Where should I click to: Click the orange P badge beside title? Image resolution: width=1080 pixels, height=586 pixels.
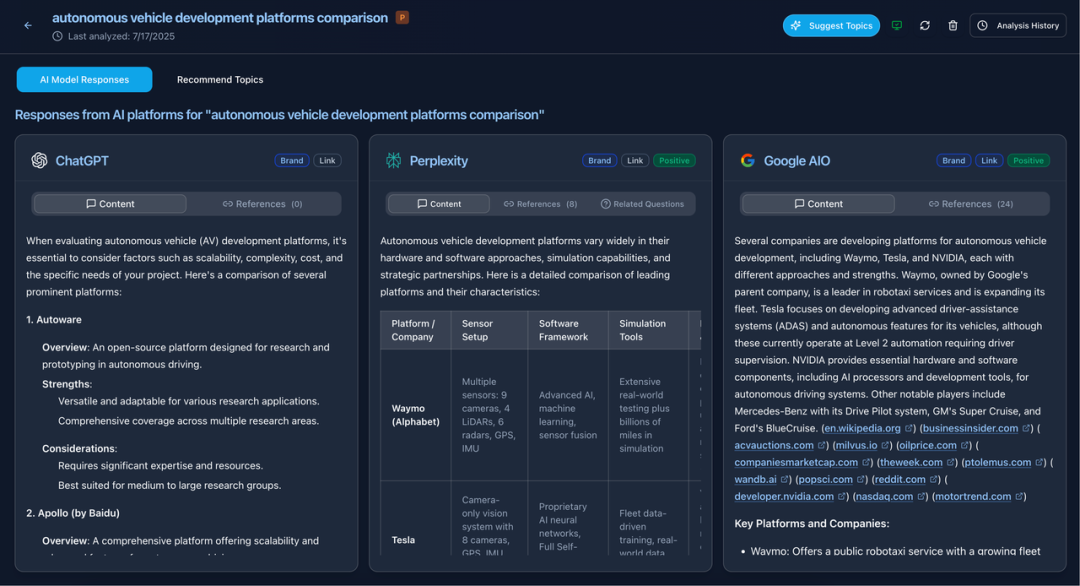(402, 18)
